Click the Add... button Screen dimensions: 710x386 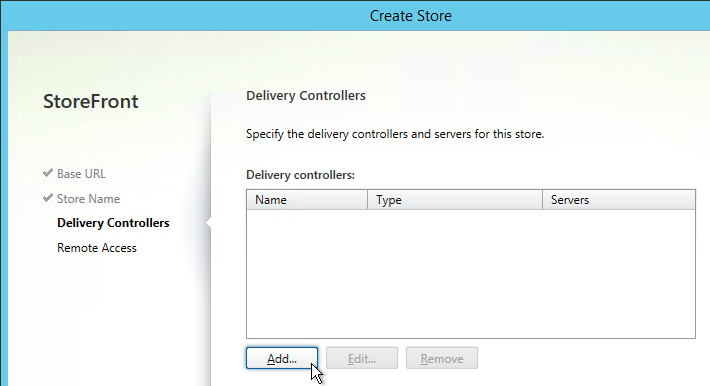click(282, 358)
